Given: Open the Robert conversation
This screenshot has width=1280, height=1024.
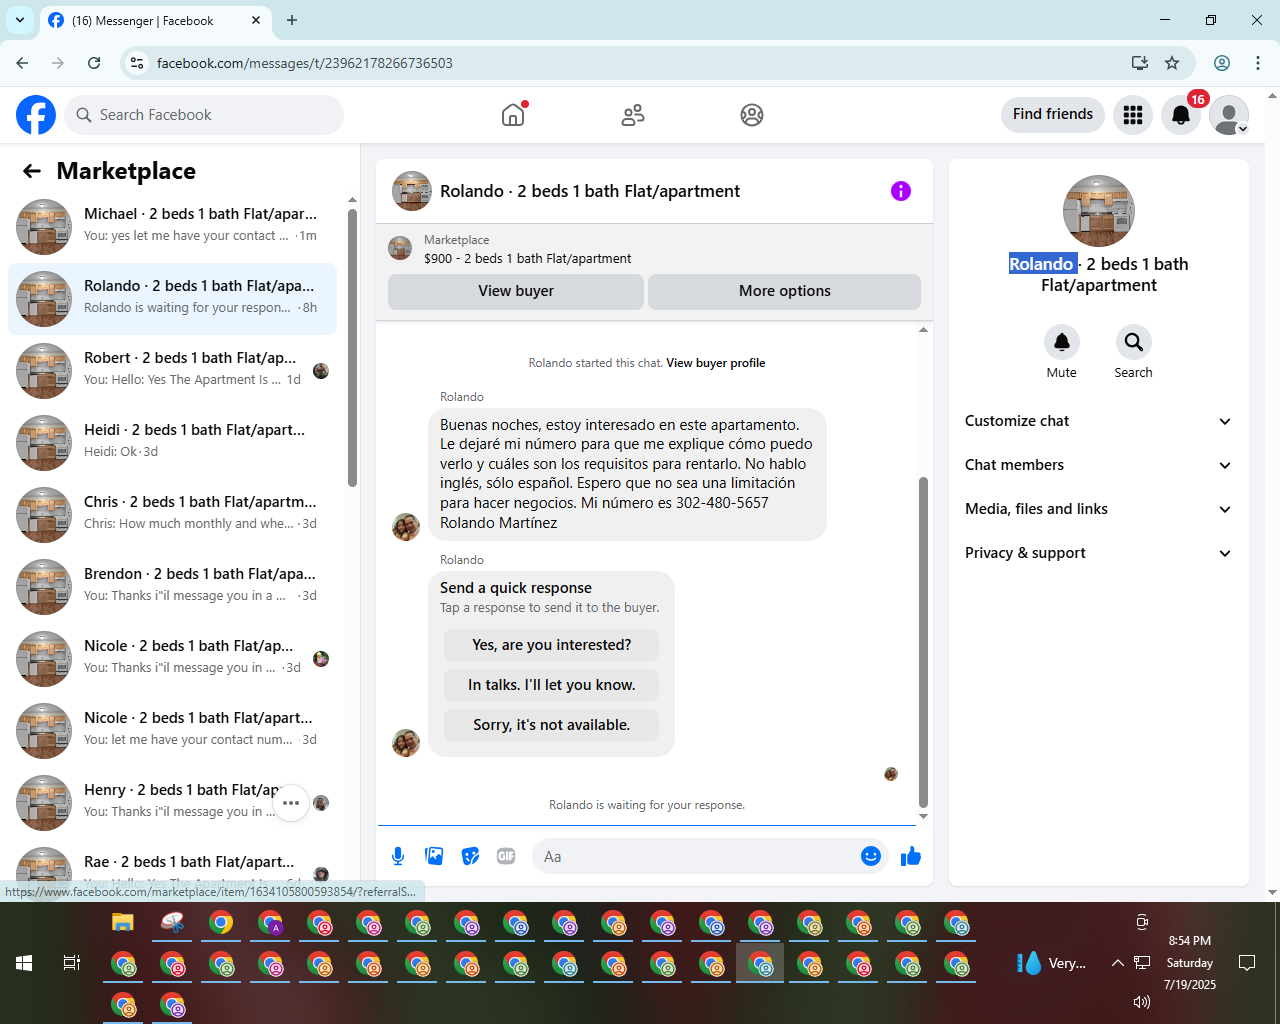Looking at the screenshot, I should (x=172, y=371).
